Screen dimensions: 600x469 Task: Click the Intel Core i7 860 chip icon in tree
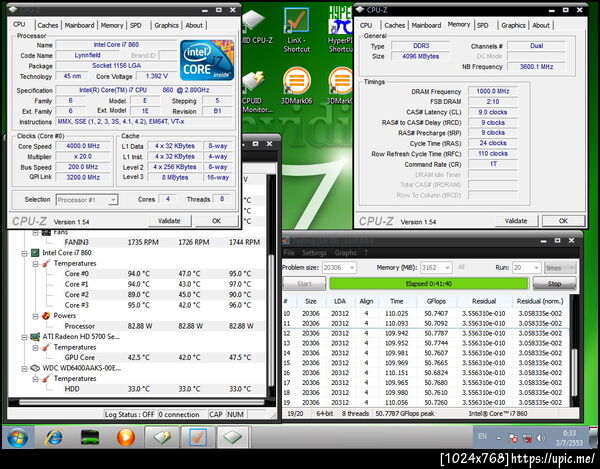35,253
